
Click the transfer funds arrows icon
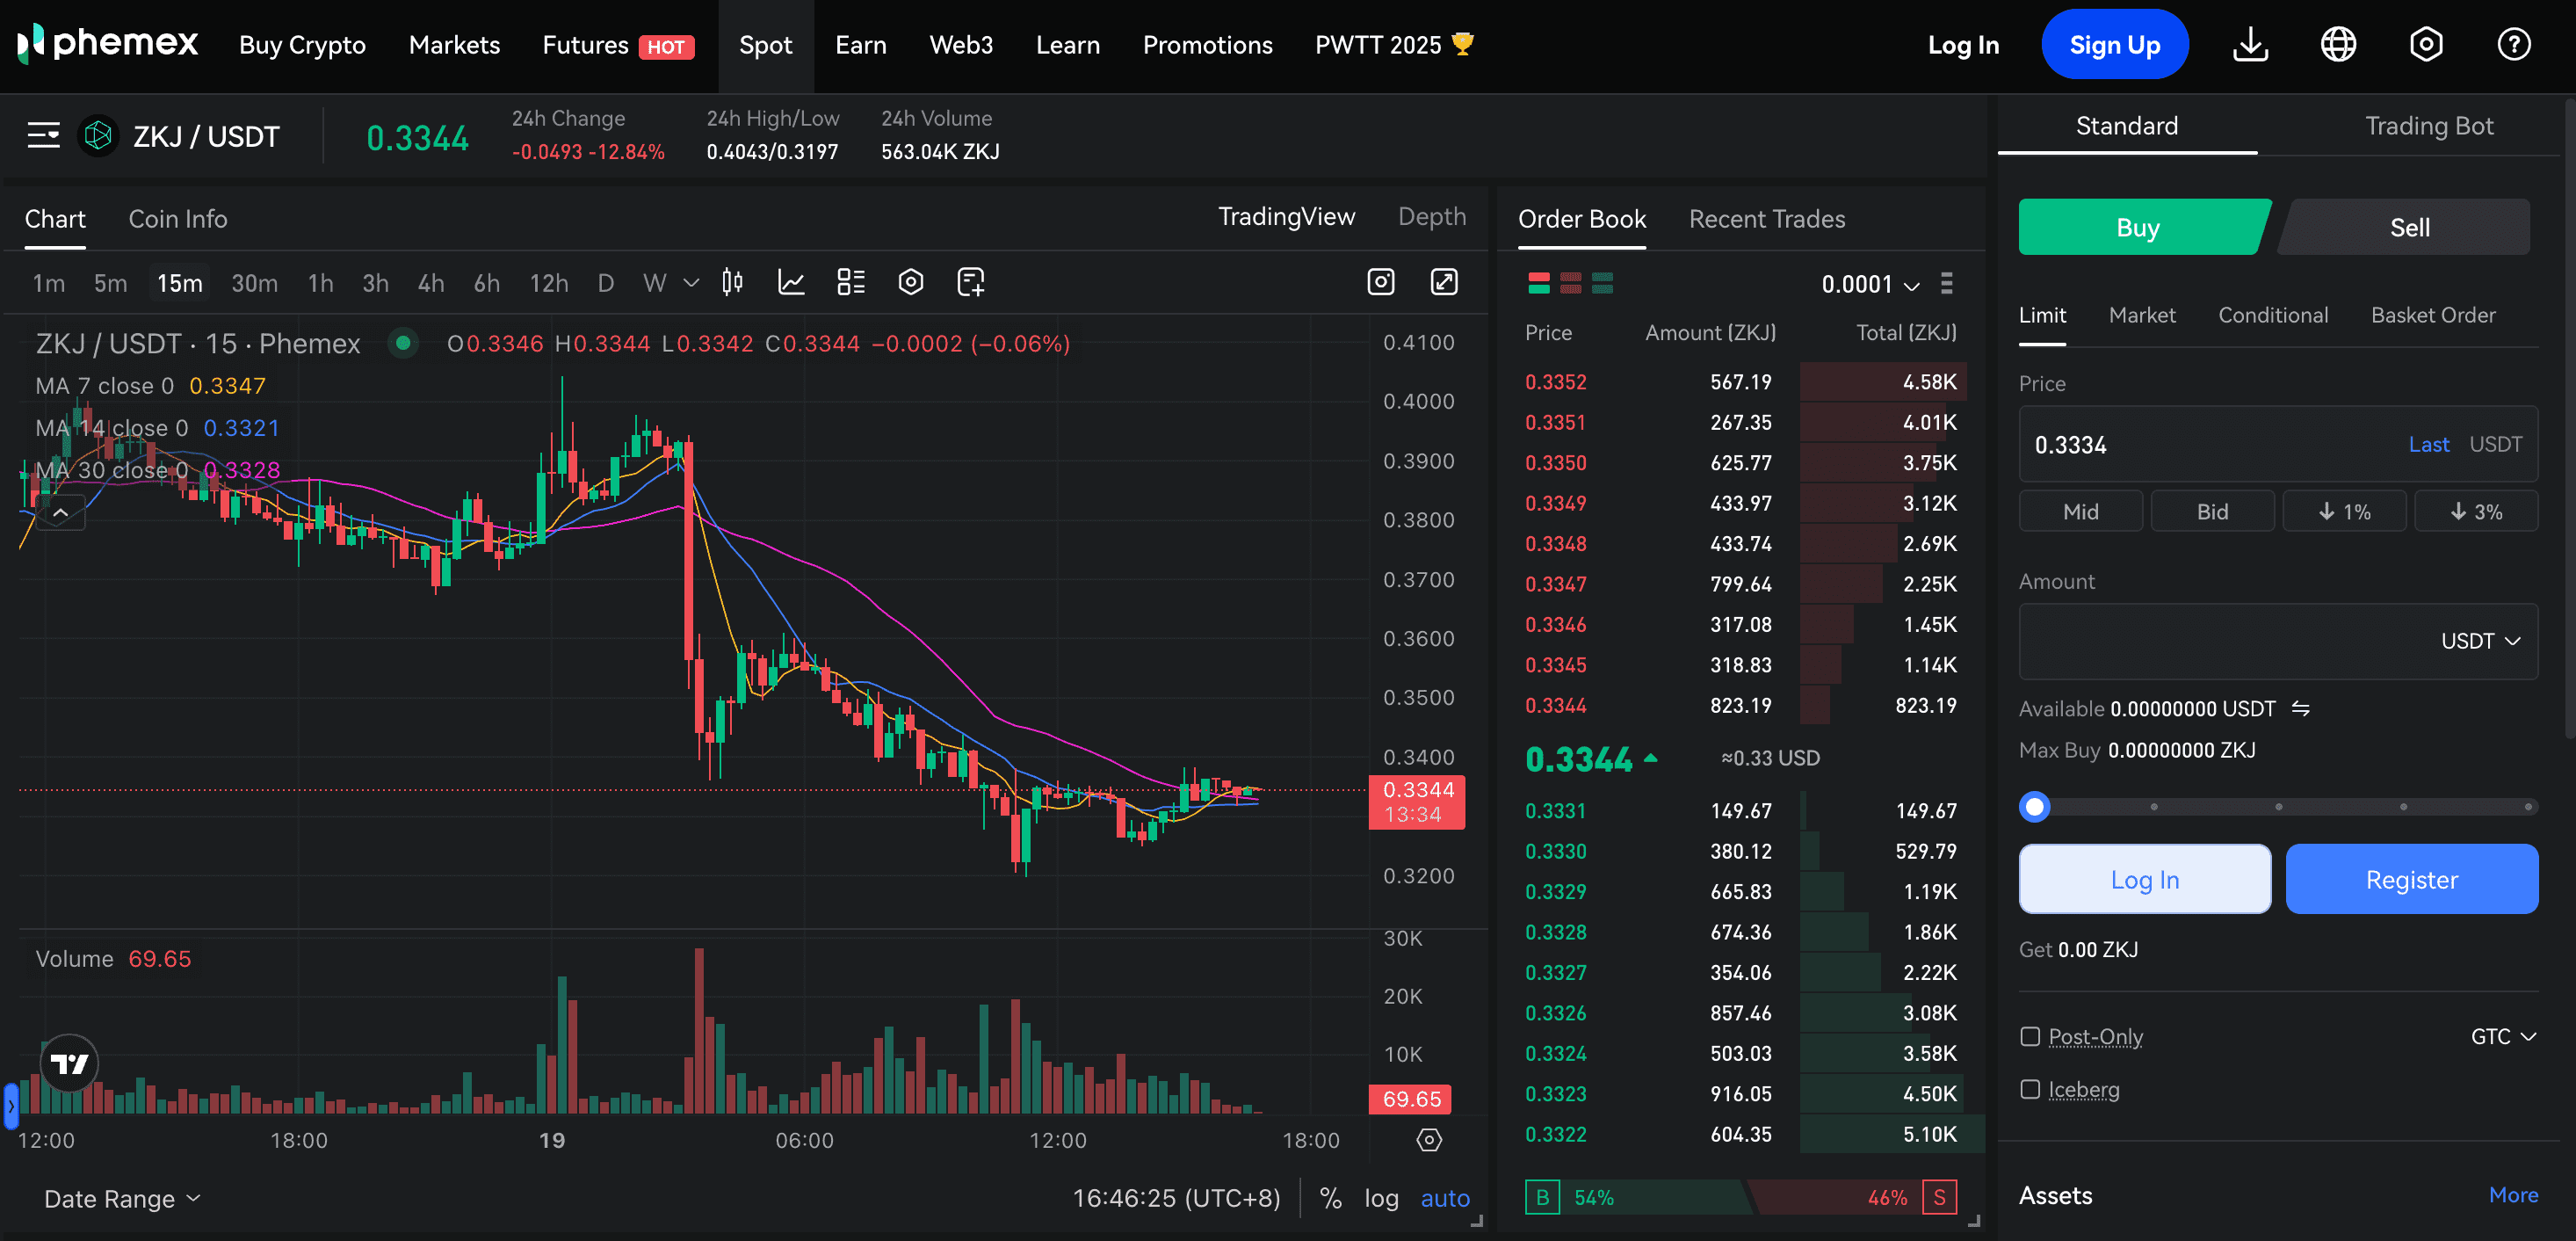click(x=2300, y=708)
